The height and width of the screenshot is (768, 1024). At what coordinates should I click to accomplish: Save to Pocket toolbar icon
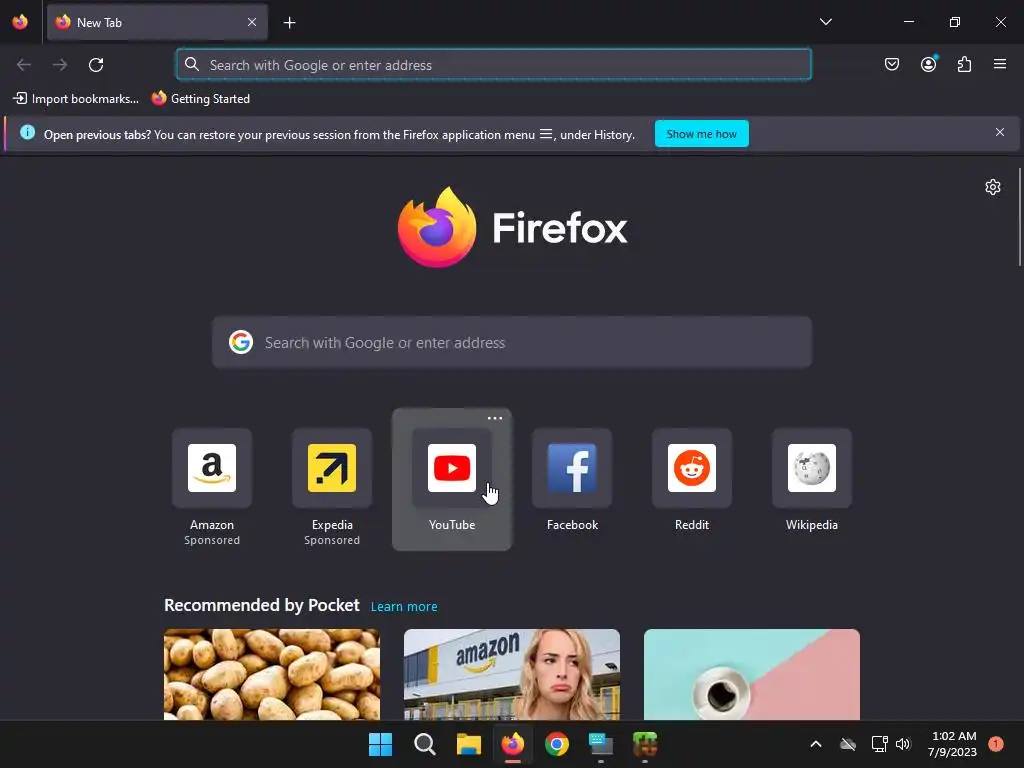(x=892, y=64)
